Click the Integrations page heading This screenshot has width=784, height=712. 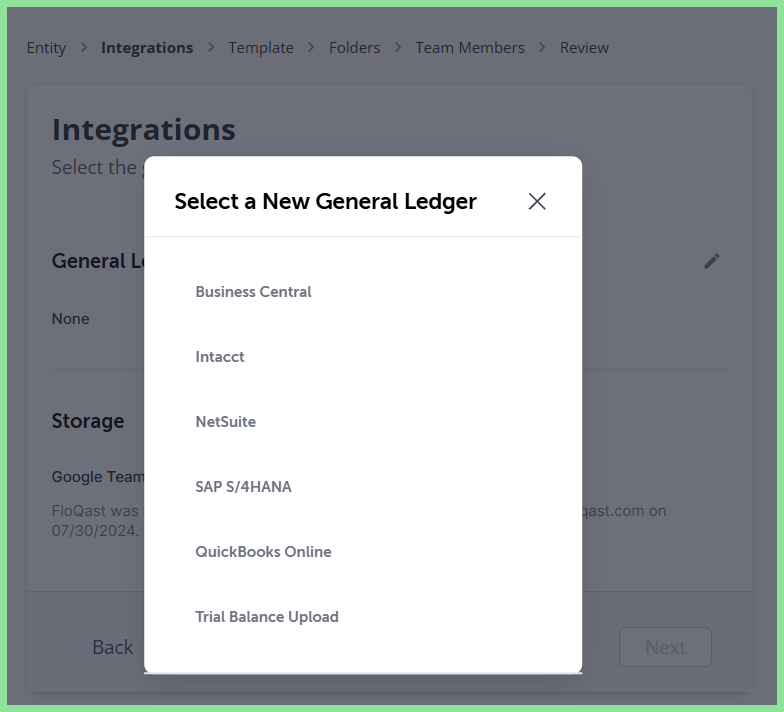click(144, 130)
